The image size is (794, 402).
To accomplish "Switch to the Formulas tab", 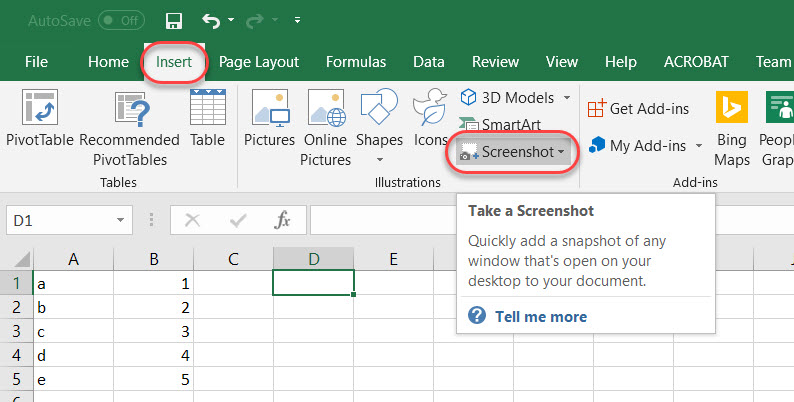I will tap(356, 62).
